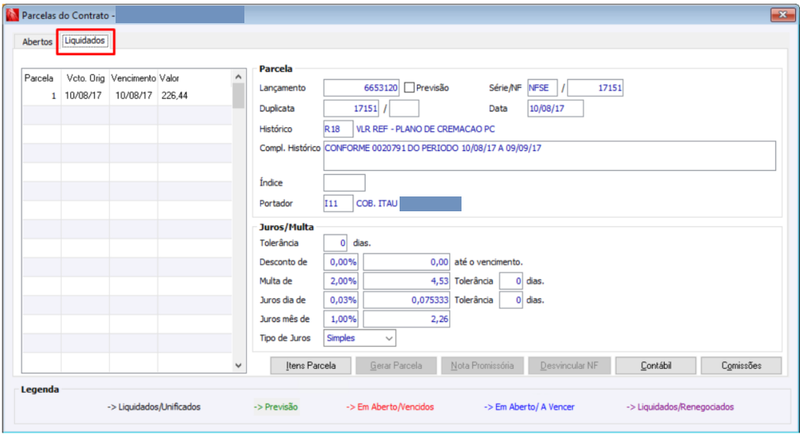Click the Juros mês value field 2,26
800x435 pixels.
(407, 319)
